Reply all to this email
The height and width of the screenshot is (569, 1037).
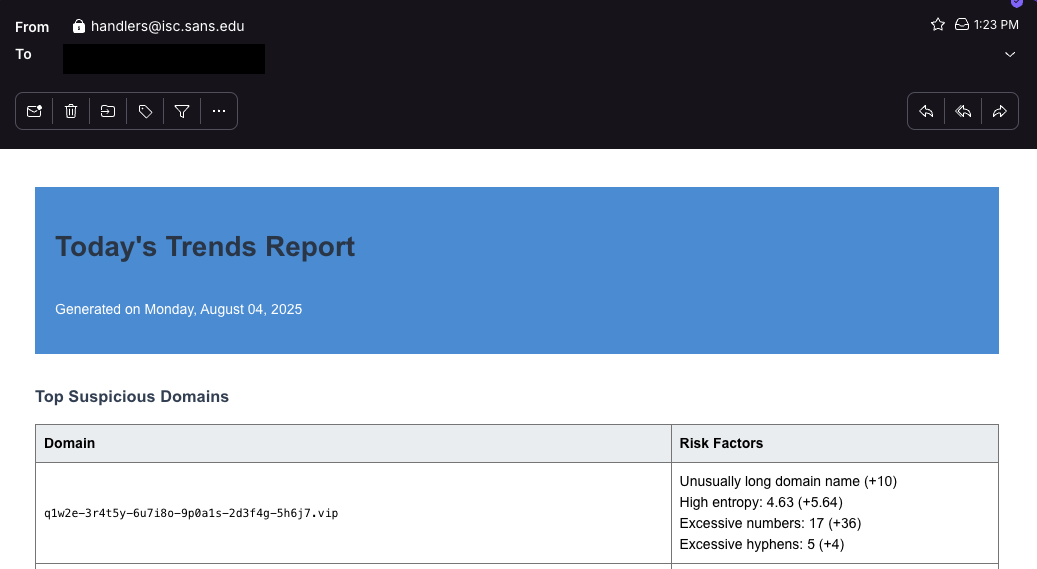tap(963, 112)
